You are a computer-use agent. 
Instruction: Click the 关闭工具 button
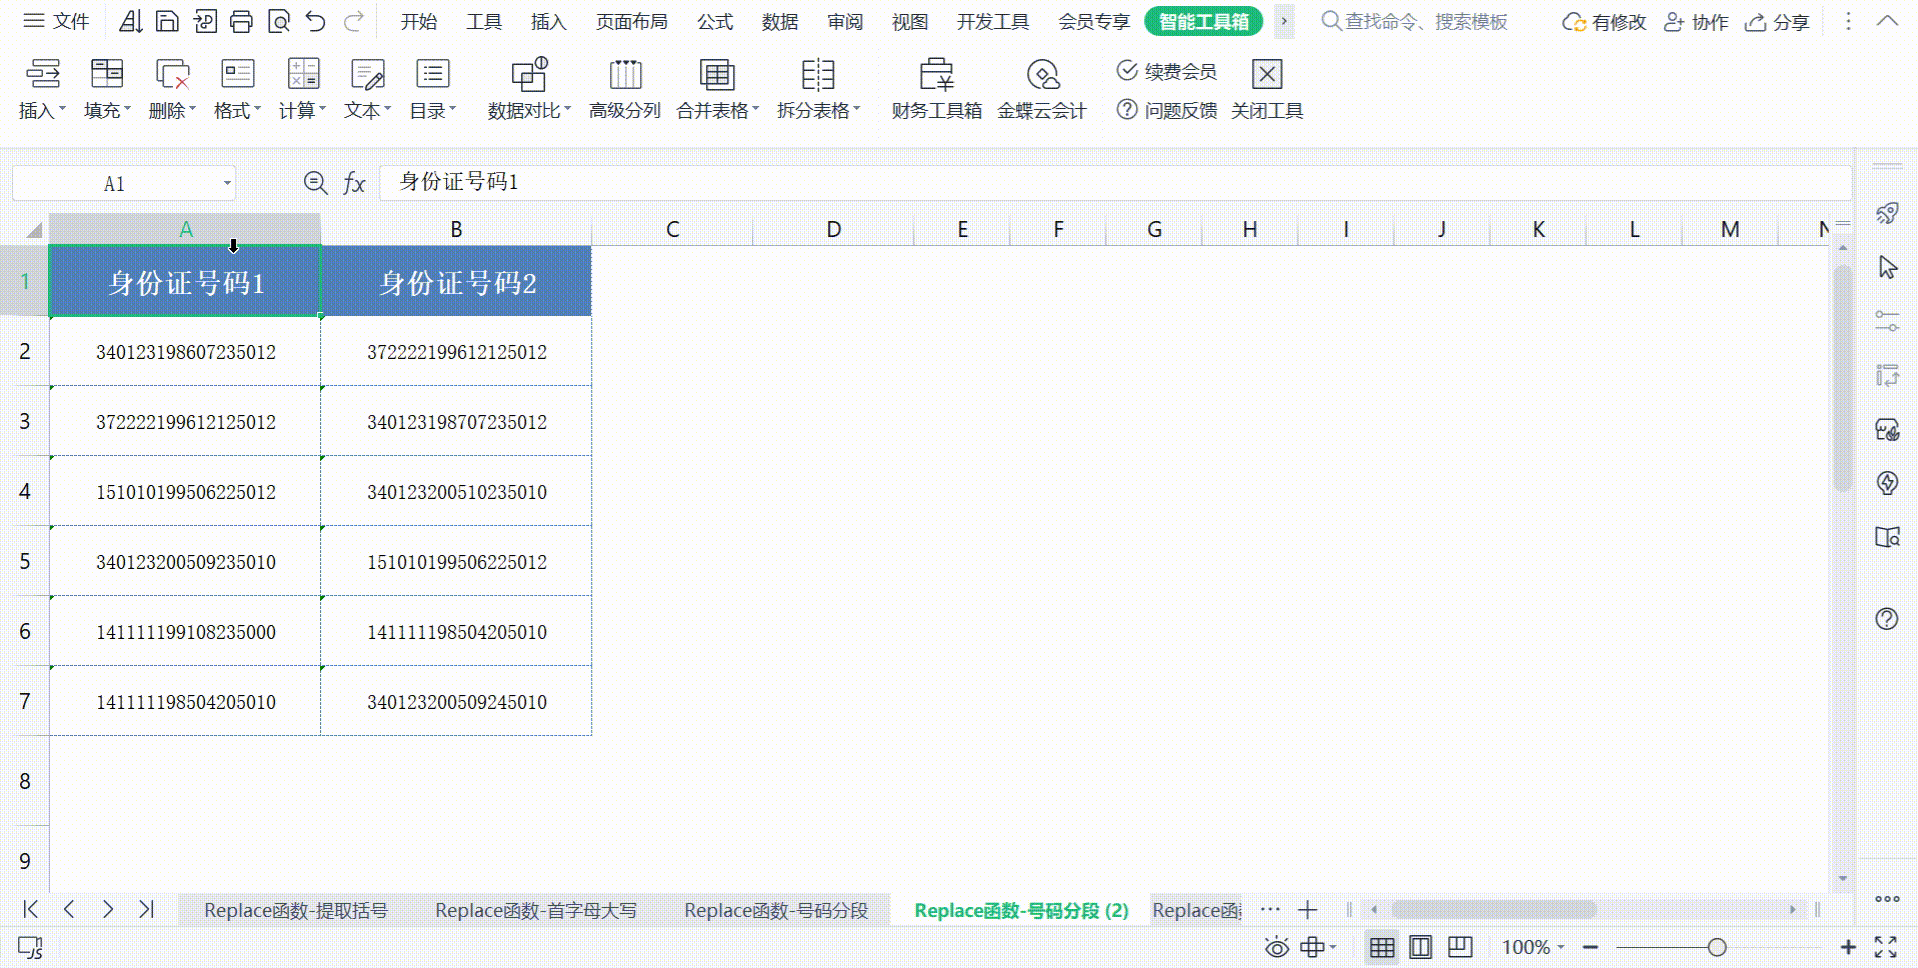pyautogui.click(x=1267, y=89)
